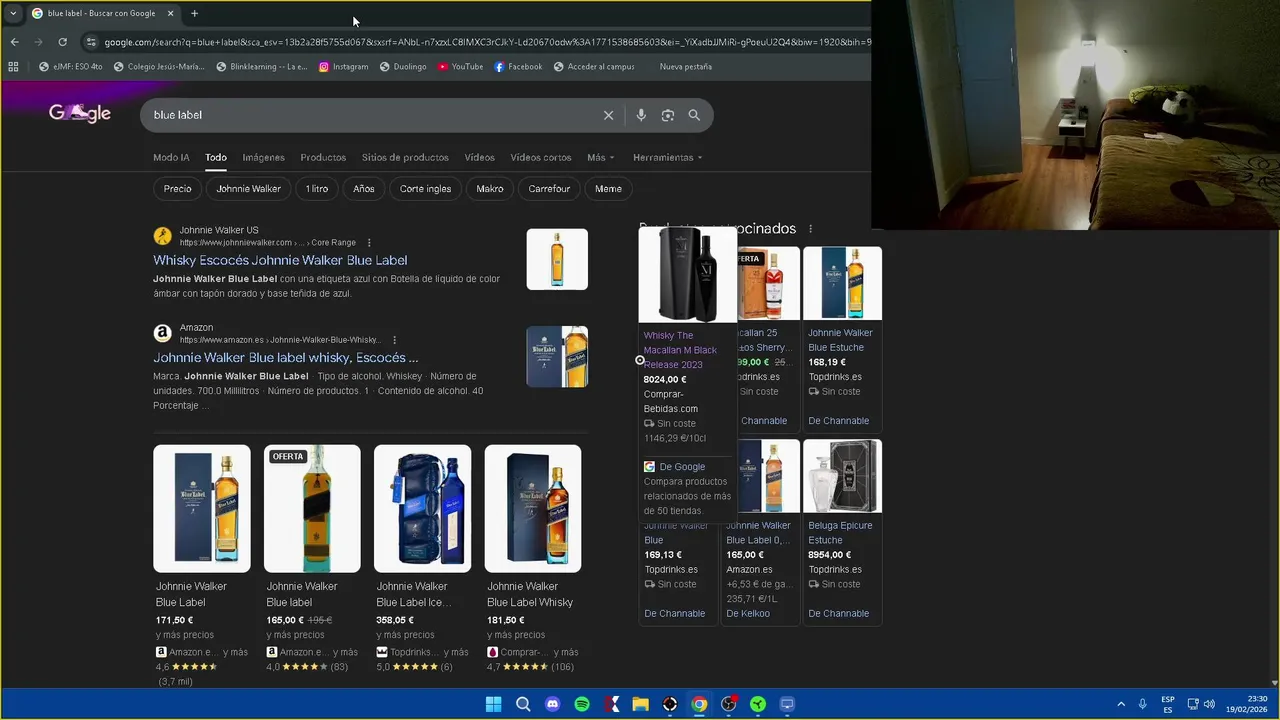
Task: Open the Duolingo bookmark
Action: pyautogui.click(x=403, y=67)
